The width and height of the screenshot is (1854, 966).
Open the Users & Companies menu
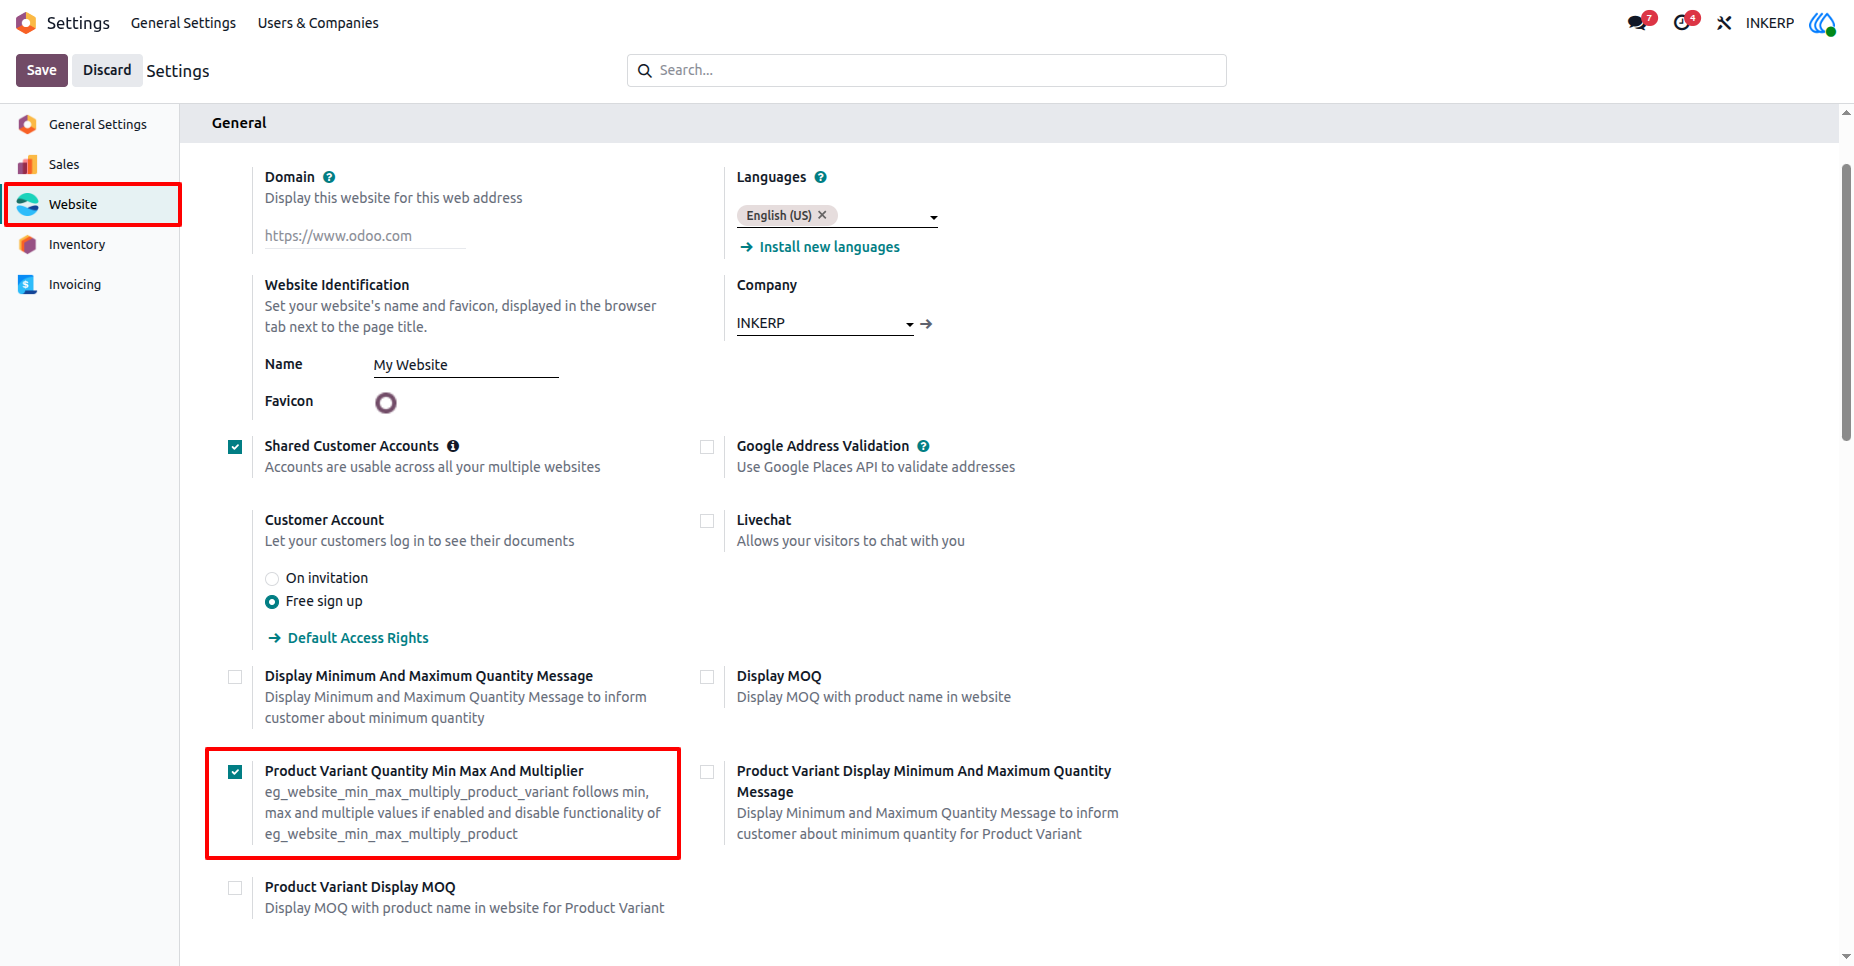(318, 23)
